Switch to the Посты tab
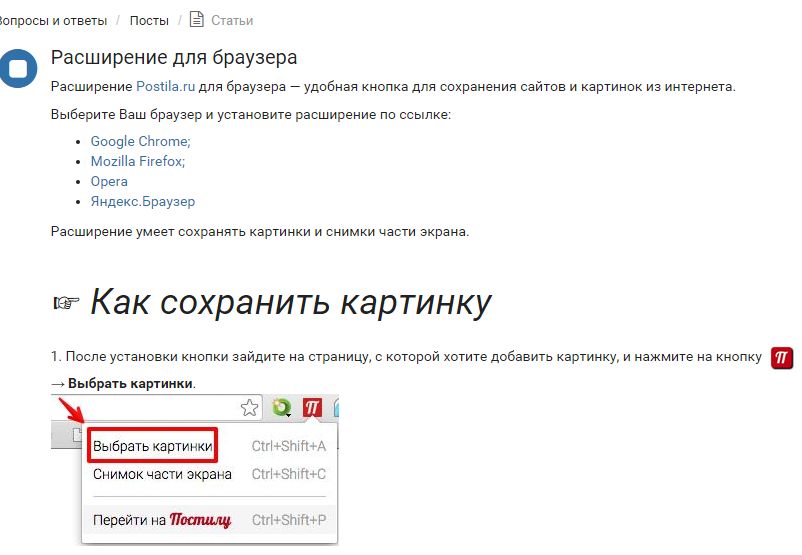This screenshot has height=555, width=802. pyautogui.click(x=149, y=20)
